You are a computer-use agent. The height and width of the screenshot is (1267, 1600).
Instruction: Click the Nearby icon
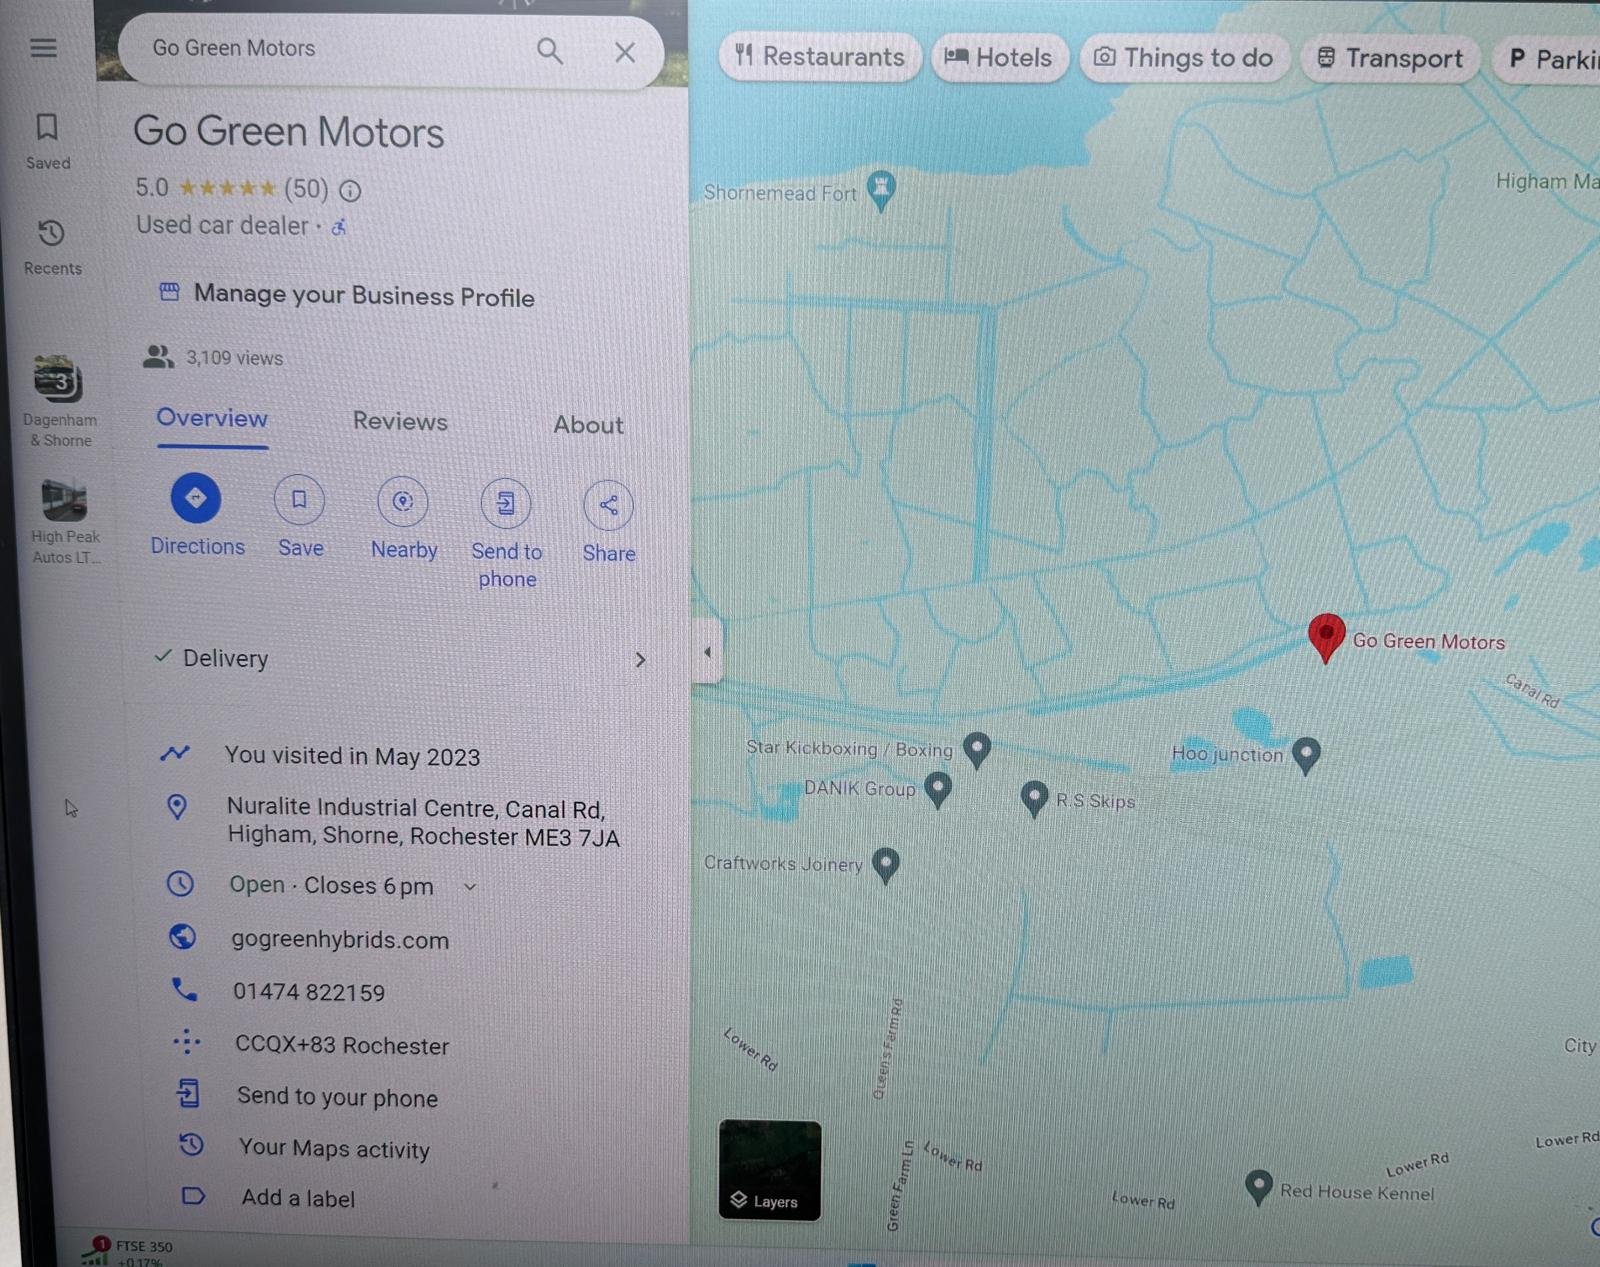pos(403,502)
